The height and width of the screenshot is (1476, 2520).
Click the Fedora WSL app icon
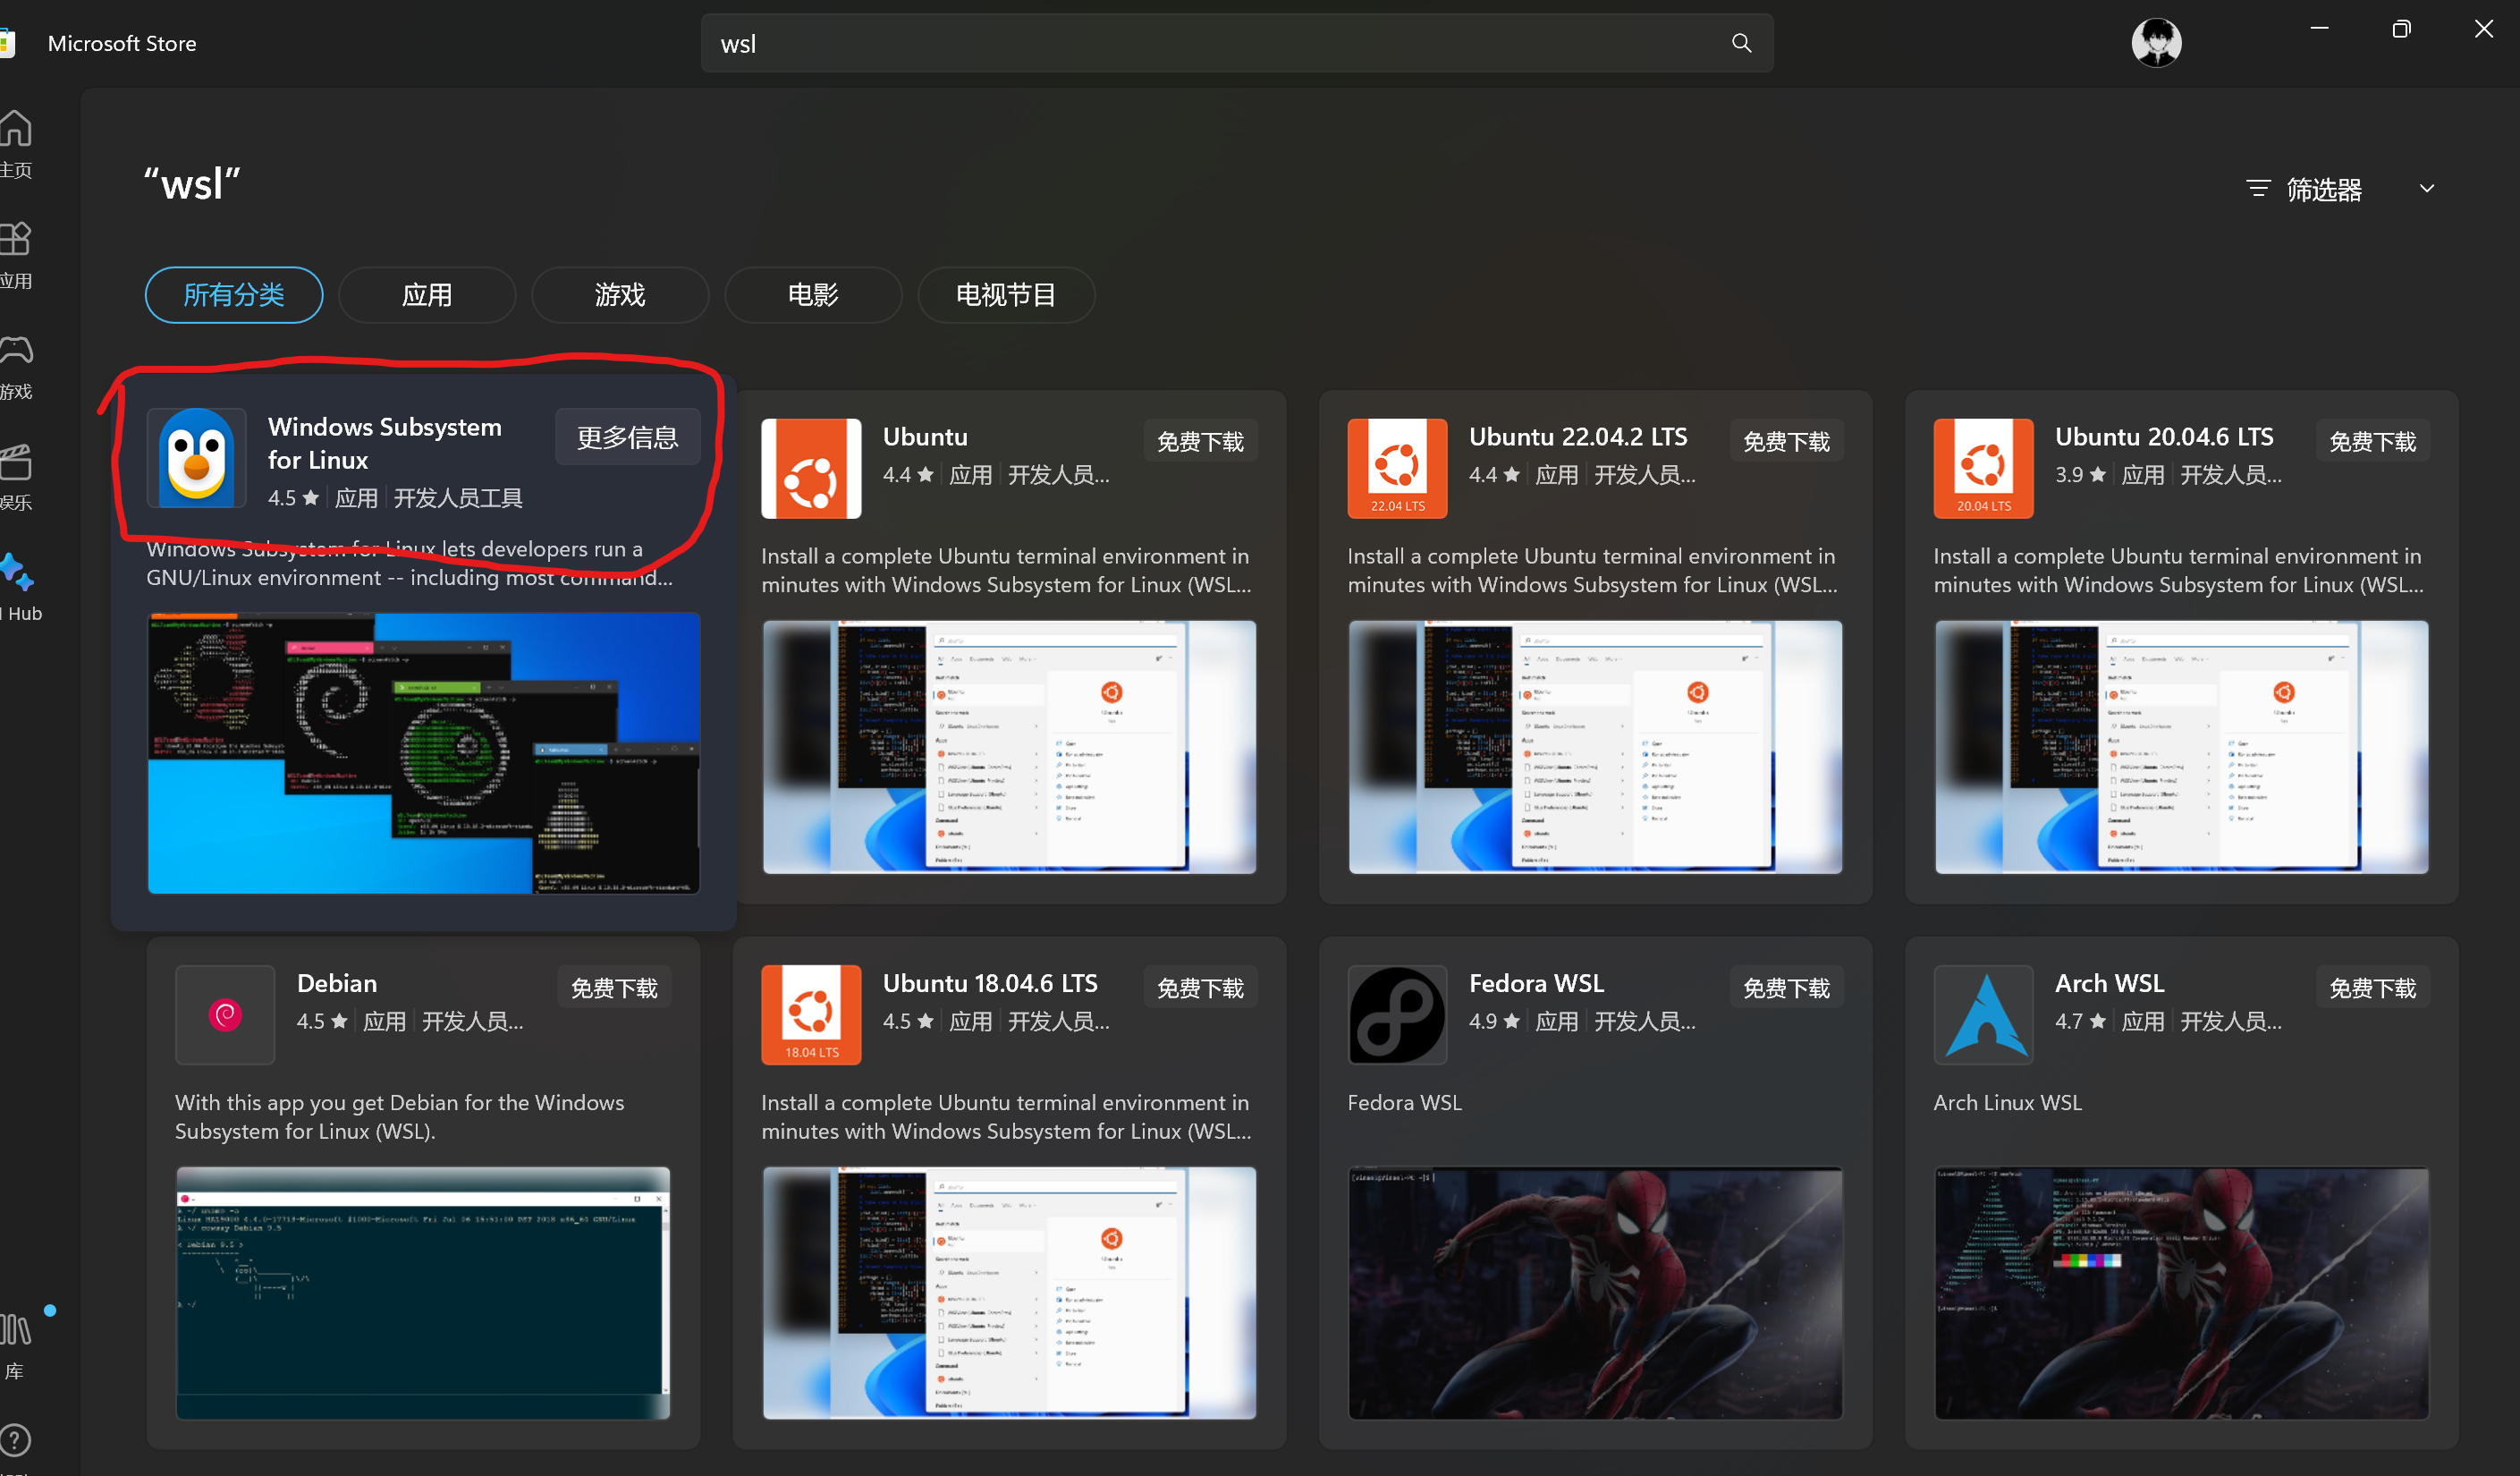click(1397, 1014)
